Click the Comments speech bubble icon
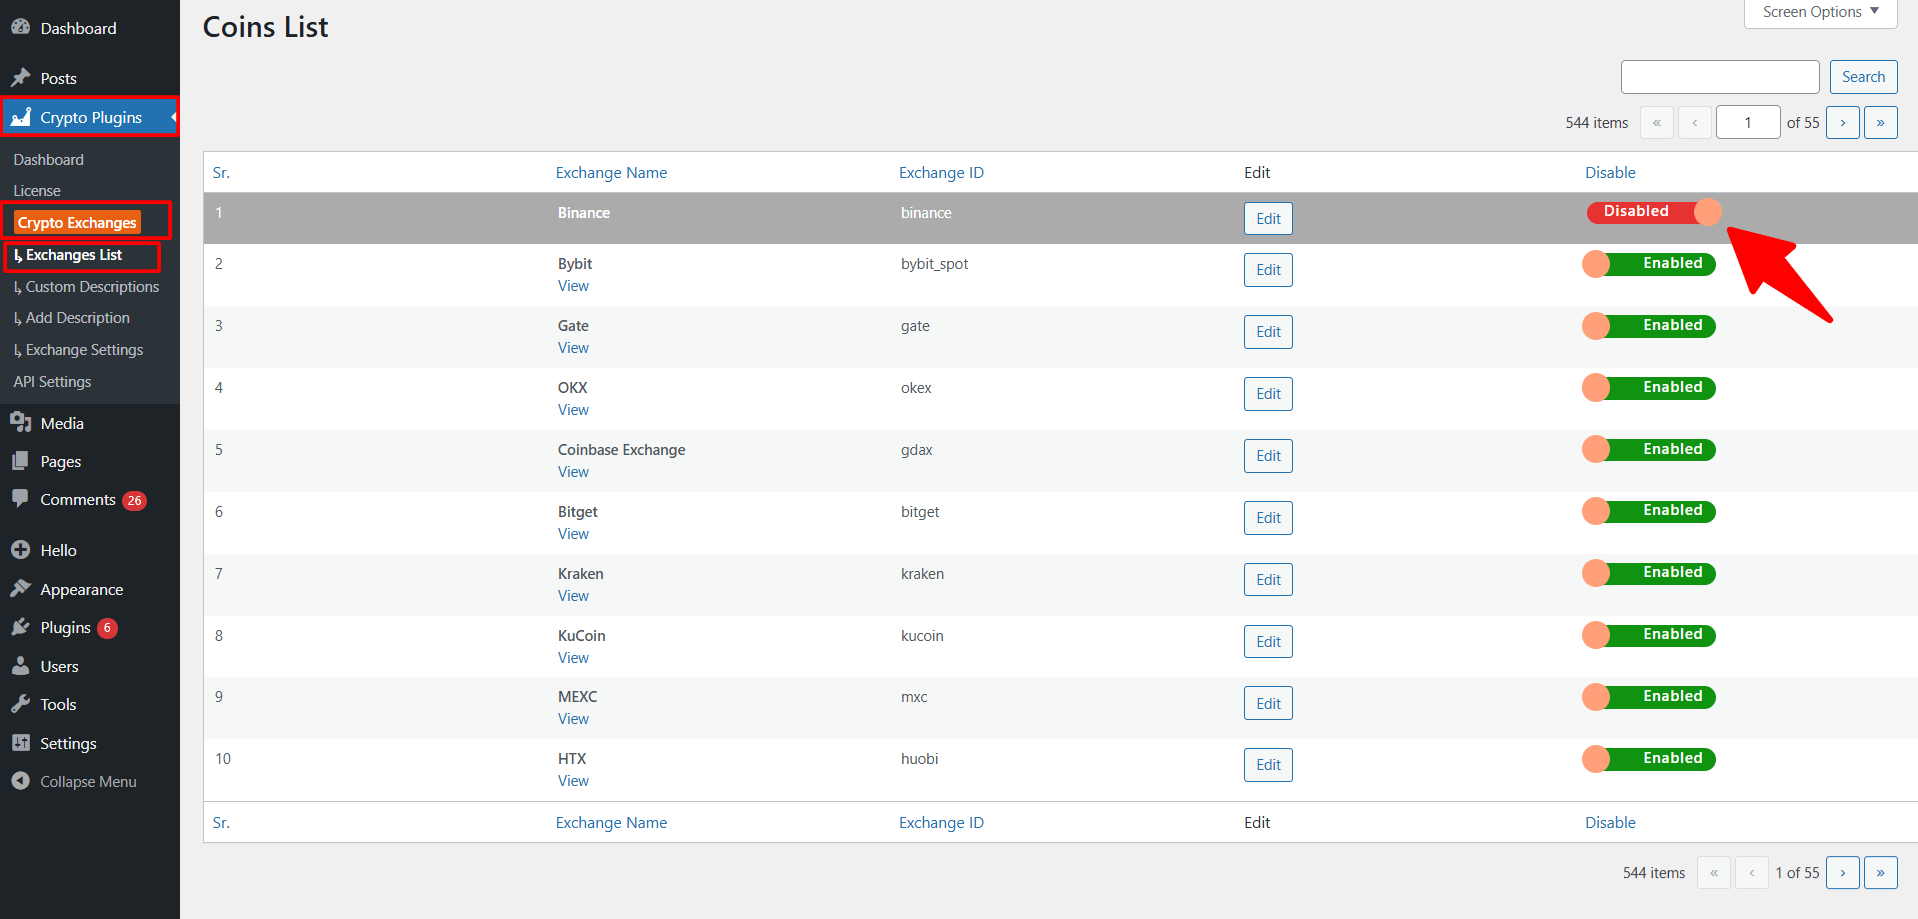 [x=20, y=499]
